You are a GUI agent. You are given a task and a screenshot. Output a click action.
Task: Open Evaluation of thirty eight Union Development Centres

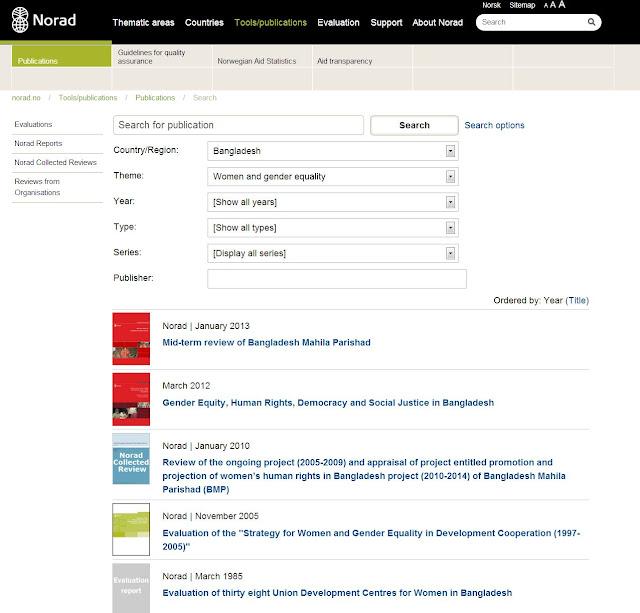click(x=337, y=593)
